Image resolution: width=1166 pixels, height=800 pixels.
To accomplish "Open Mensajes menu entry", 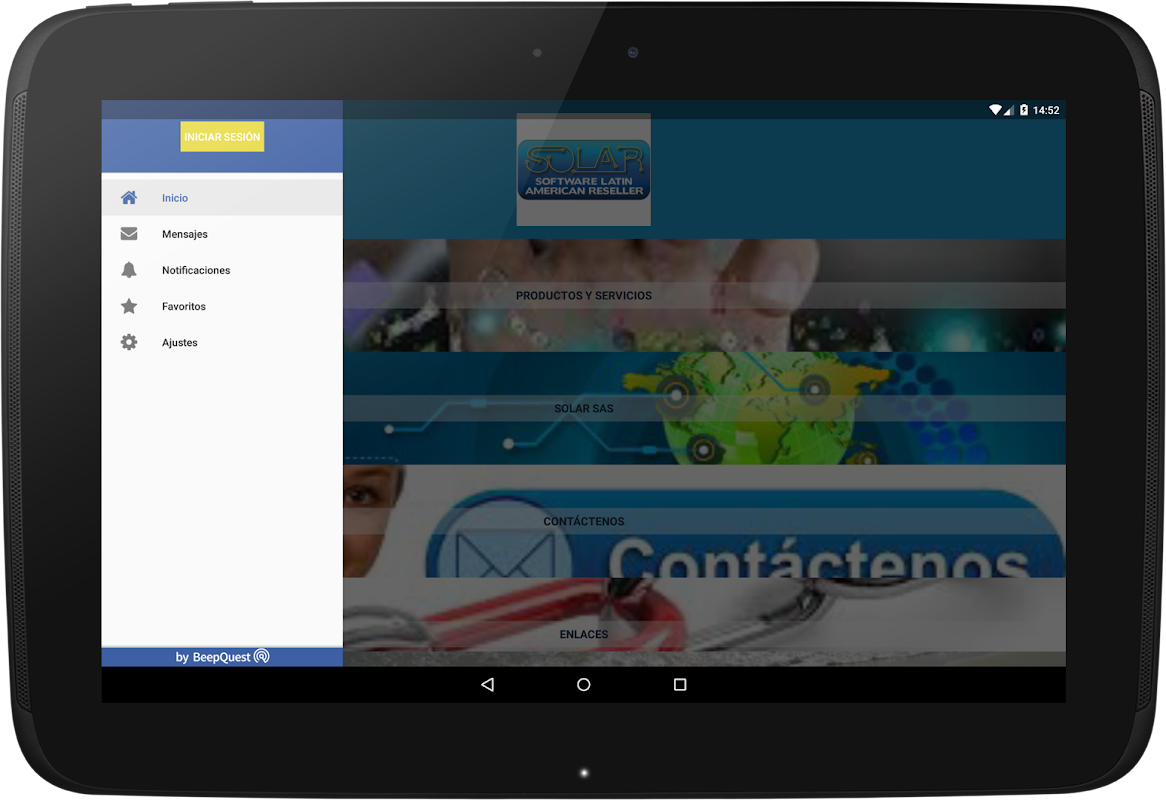I will pyautogui.click(x=222, y=234).
